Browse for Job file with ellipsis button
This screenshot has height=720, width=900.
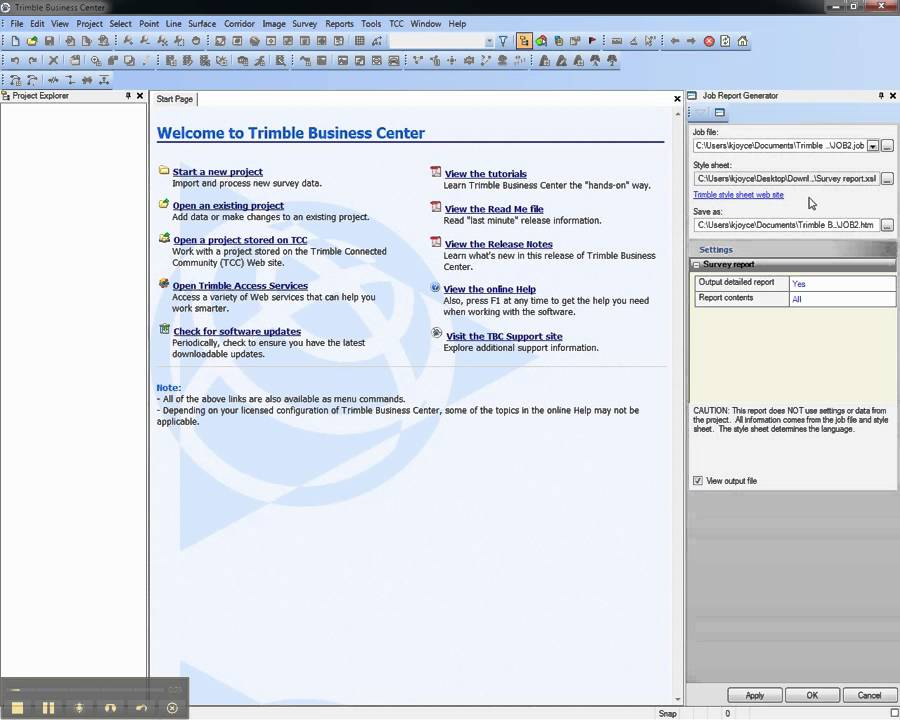[887, 146]
